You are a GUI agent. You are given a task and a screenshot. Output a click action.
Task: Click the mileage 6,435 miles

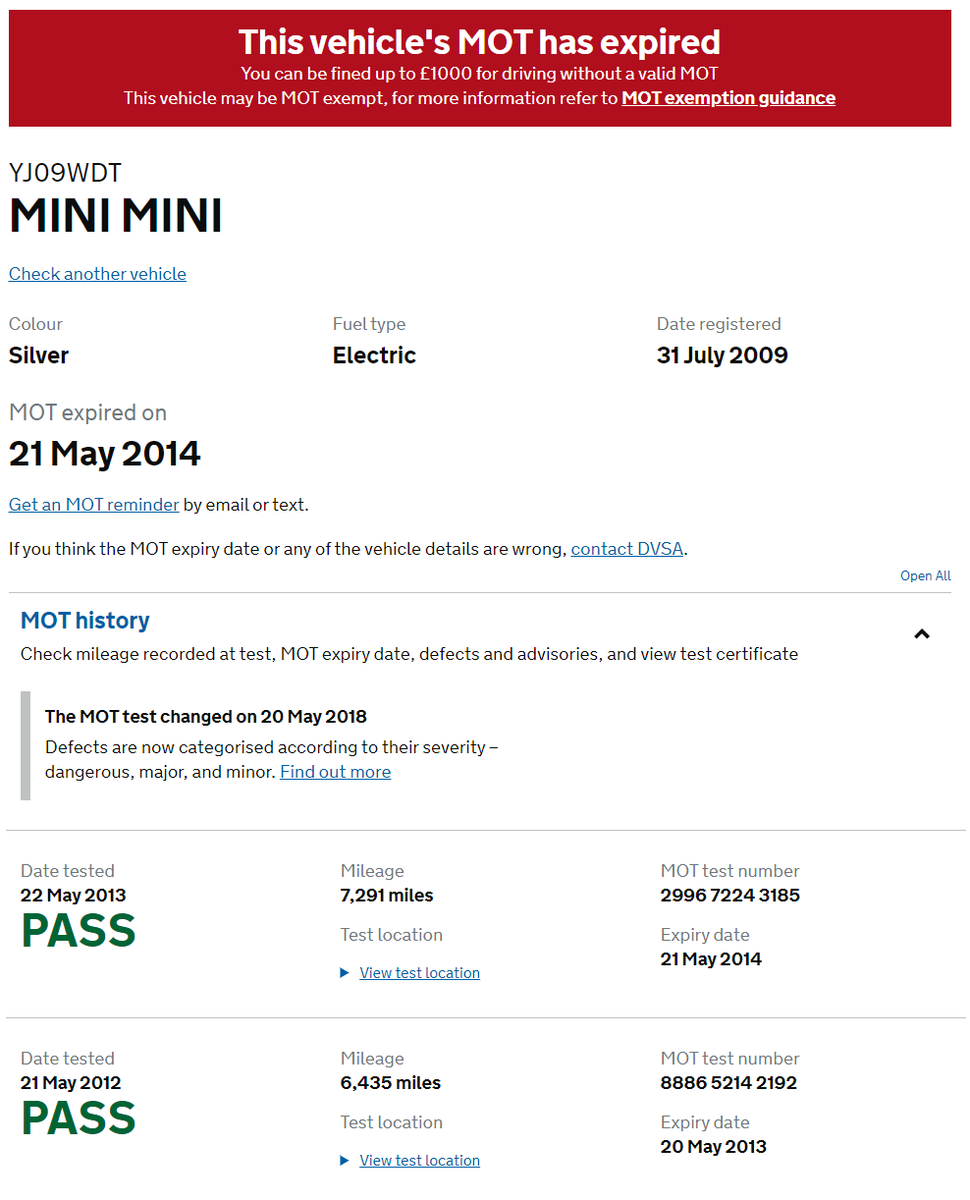390,1083
